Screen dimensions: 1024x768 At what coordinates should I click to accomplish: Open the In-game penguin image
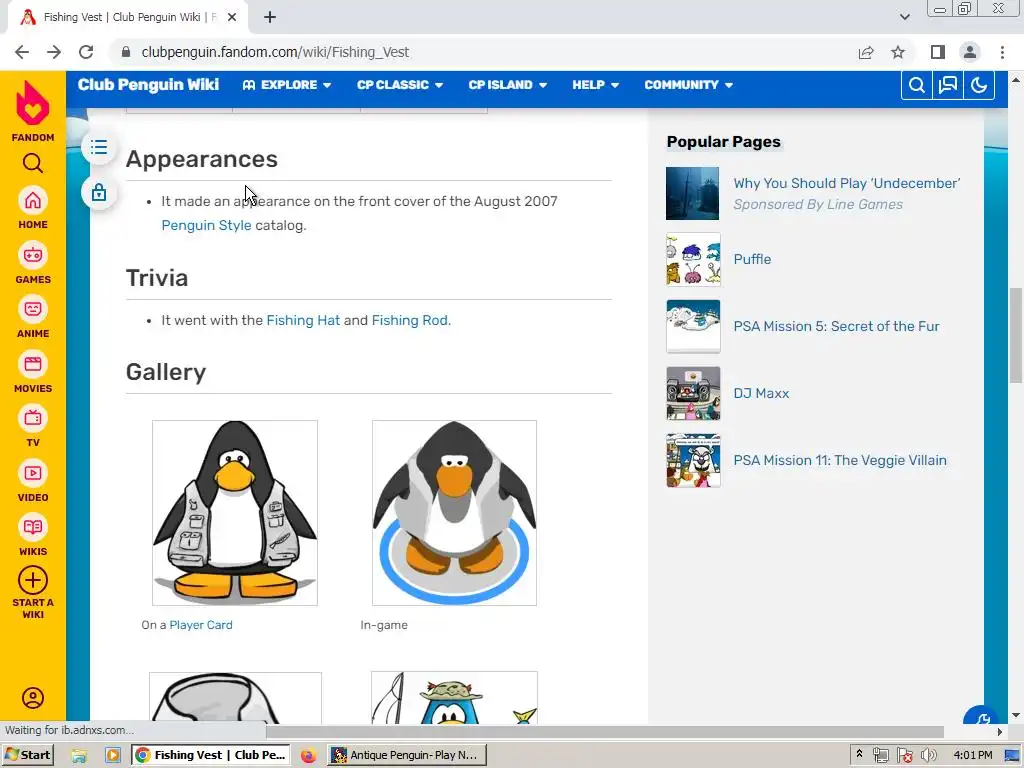coord(455,513)
